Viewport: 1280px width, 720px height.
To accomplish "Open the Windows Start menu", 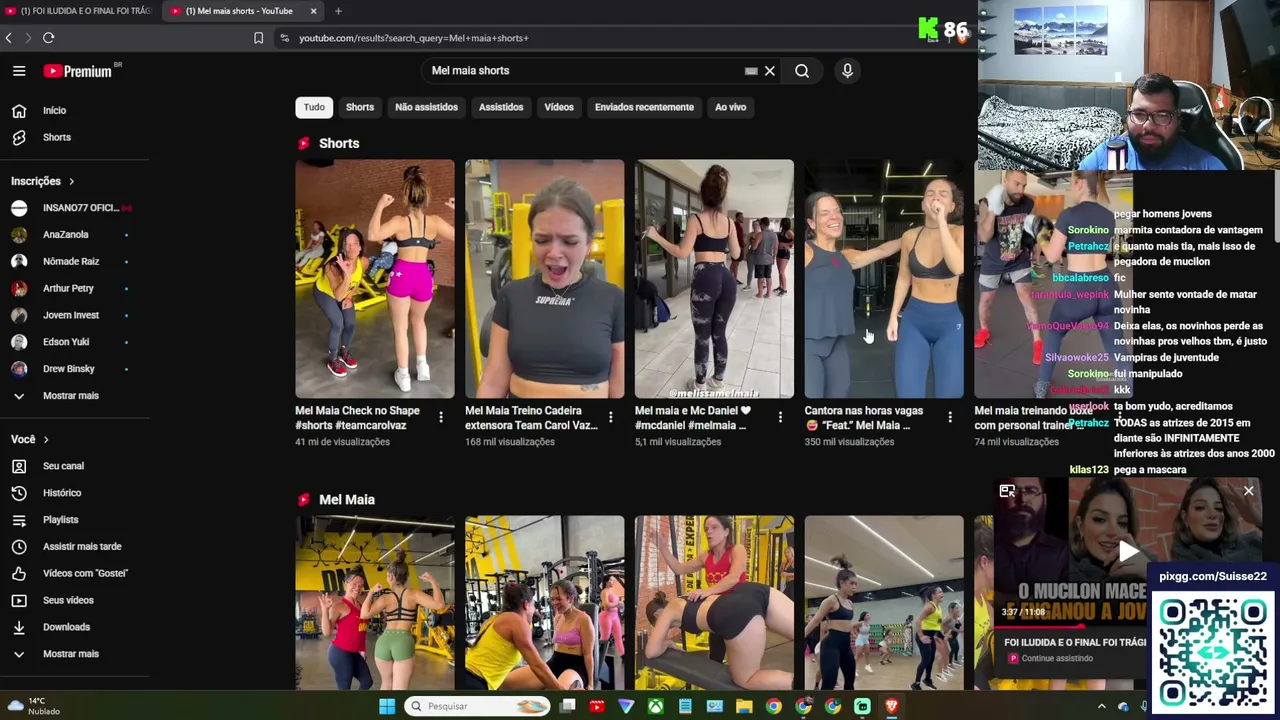I will pyautogui.click(x=387, y=707).
